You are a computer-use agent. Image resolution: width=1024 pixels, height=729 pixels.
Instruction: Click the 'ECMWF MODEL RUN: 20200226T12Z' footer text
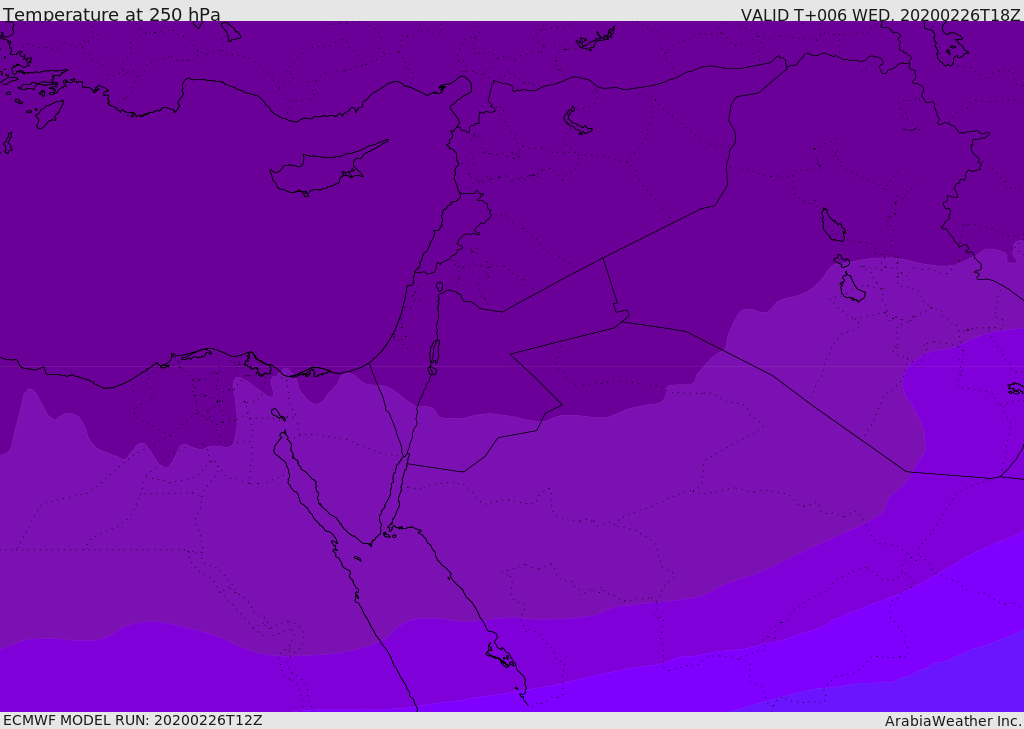133,720
